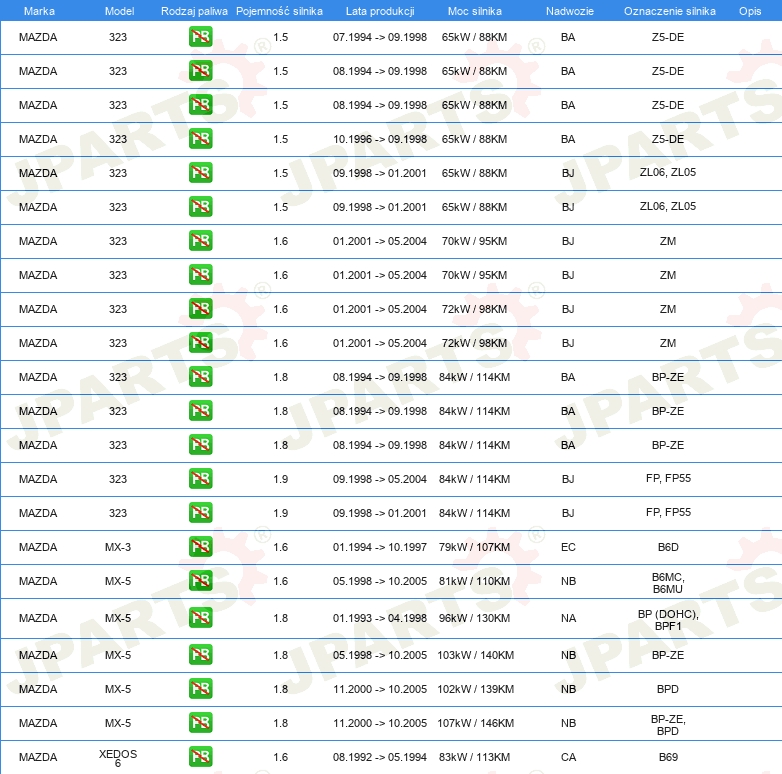Select the power cell '107kW / 146KM'
This screenshot has height=774, width=782.
coord(475,723)
